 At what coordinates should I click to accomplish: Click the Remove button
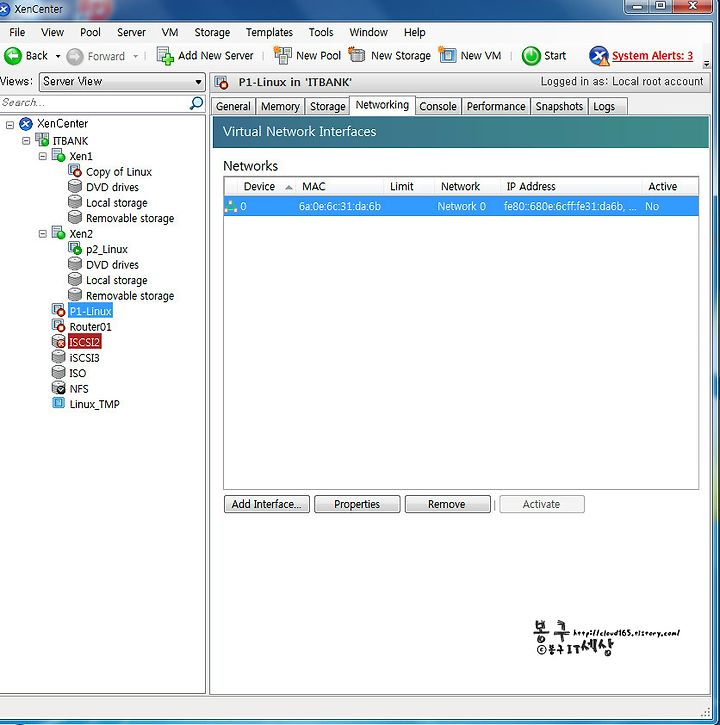(x=447, y=504)
